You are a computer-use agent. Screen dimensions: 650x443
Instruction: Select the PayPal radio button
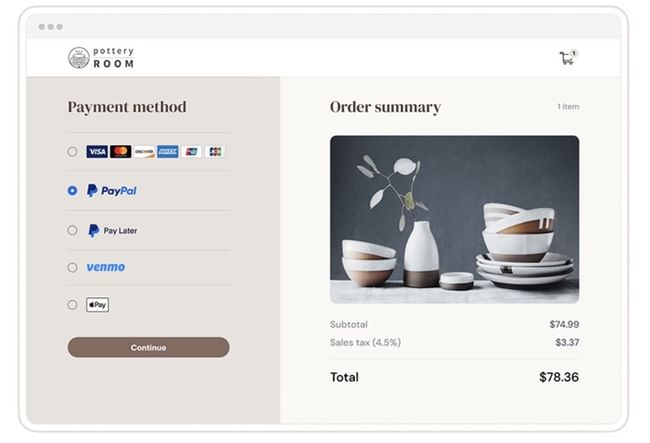tap(72, 190)
